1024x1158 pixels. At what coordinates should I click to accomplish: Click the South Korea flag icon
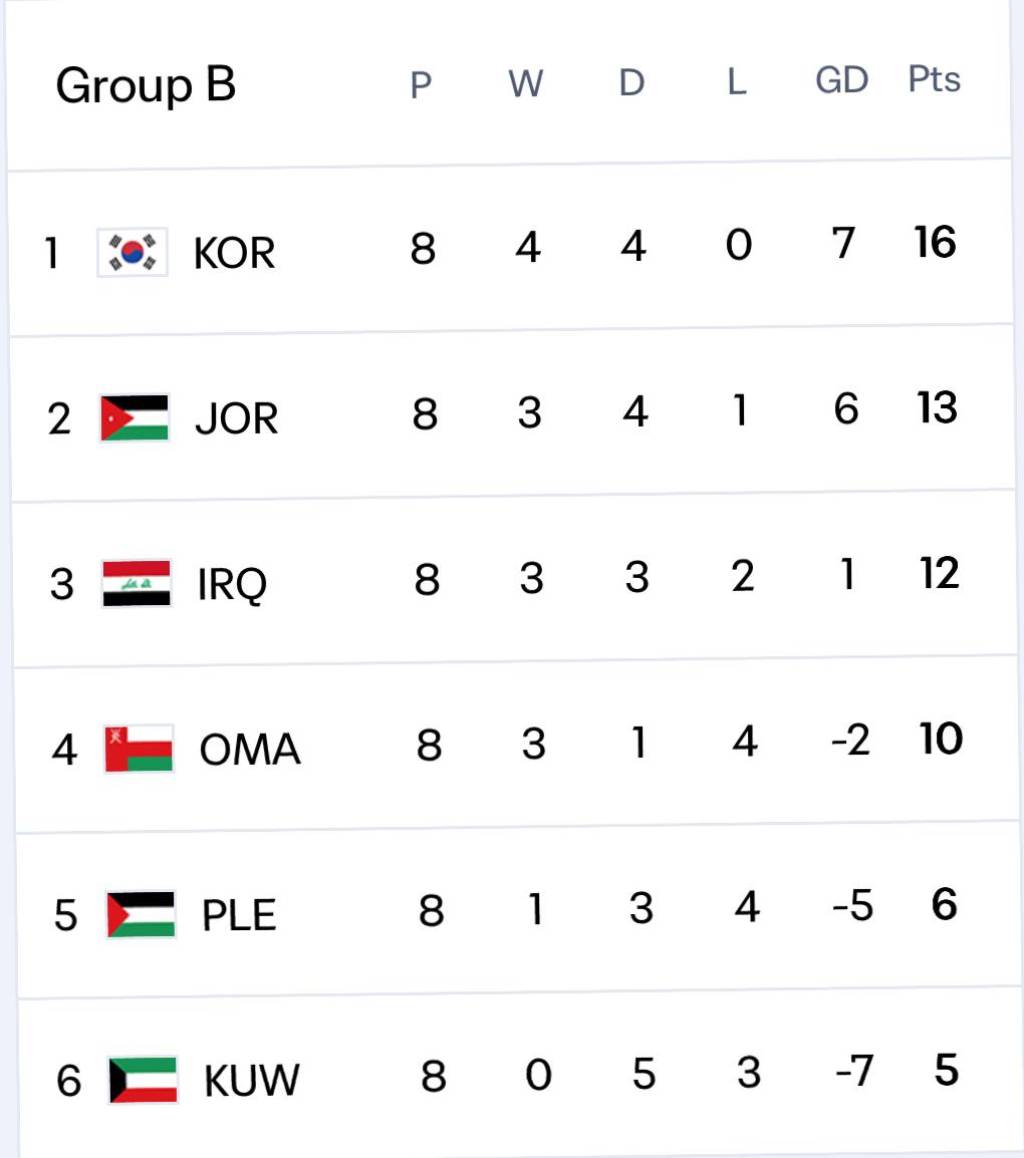132,252
